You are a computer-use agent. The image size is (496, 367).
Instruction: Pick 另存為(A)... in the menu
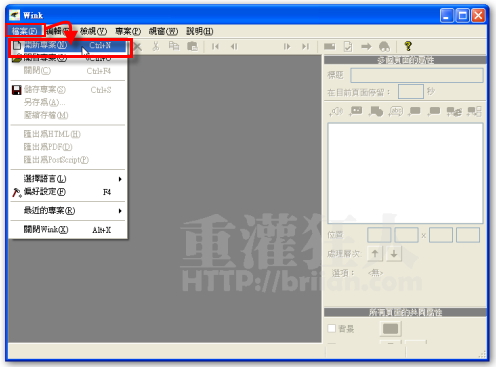point(68,102)
